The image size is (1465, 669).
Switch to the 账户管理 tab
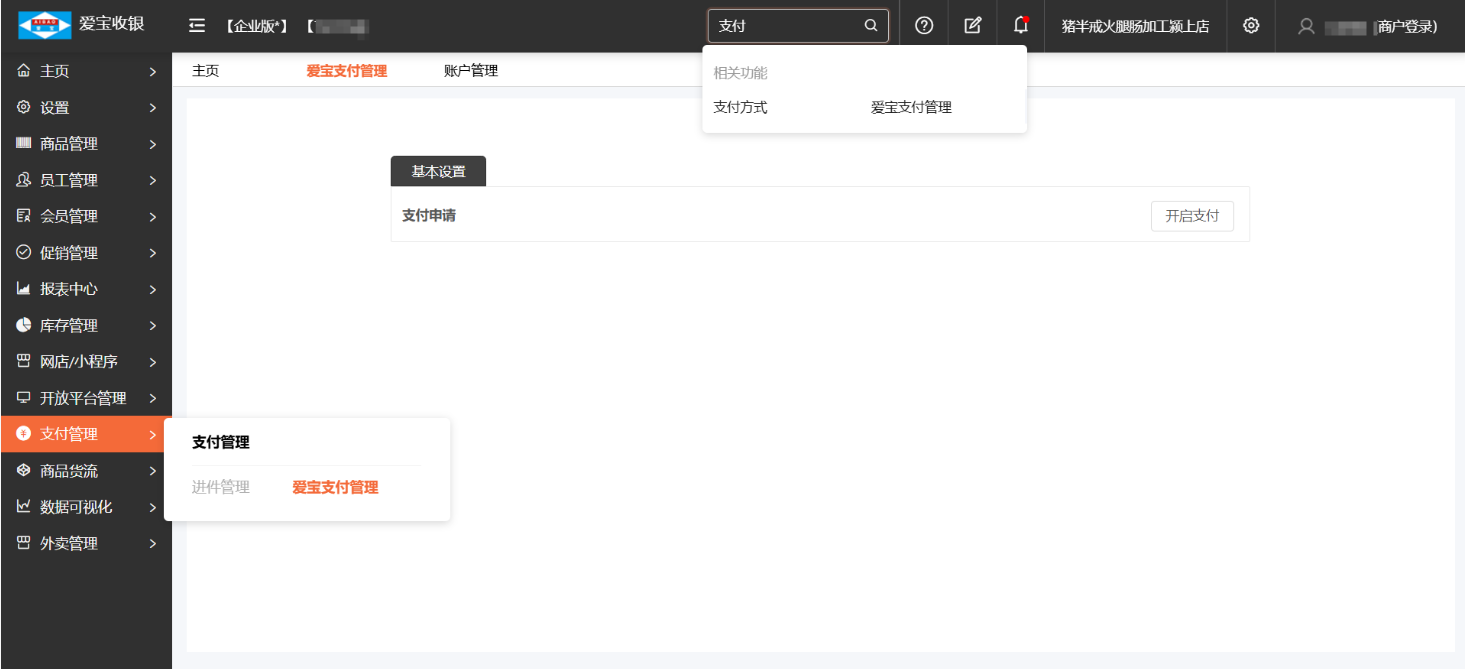[x=470, y=71]
